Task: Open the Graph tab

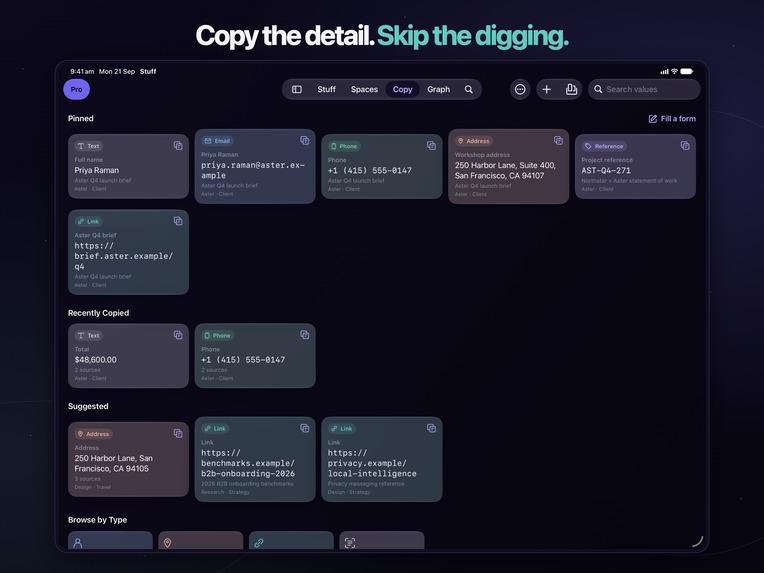Action: click(x=439, y=89)
